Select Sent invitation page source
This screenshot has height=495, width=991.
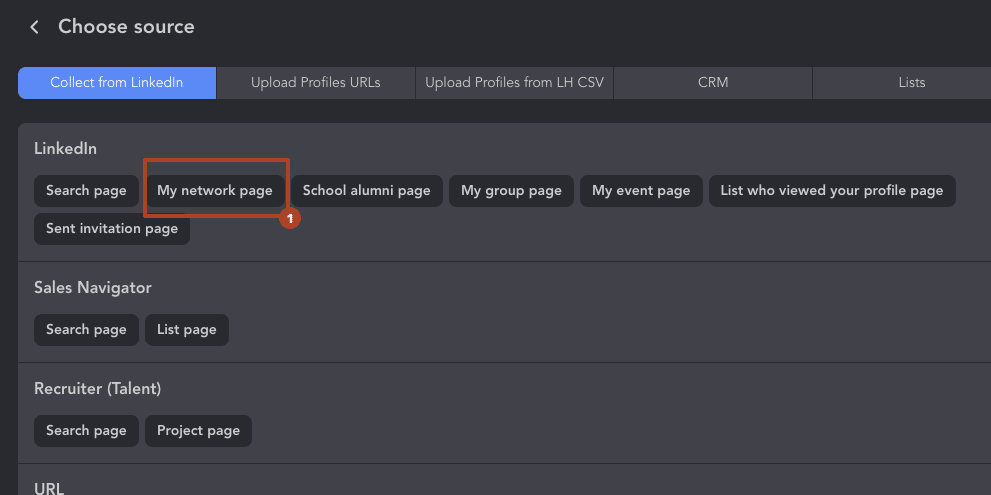(x=112, y=229)
